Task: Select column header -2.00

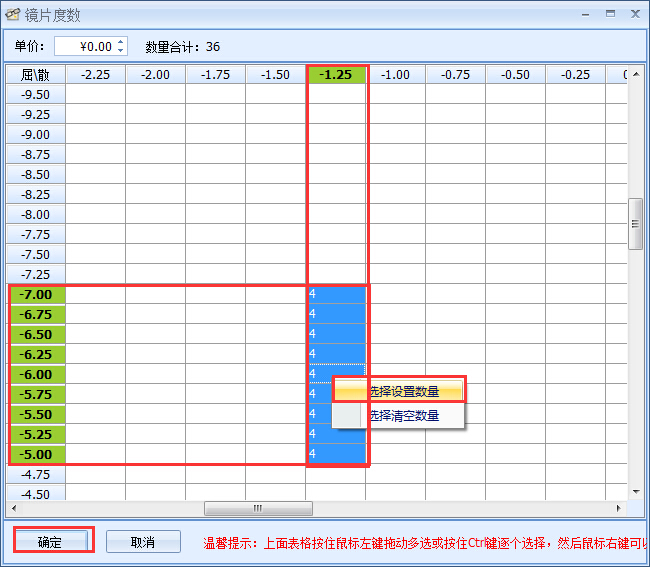Action: [x=155, y=75]
